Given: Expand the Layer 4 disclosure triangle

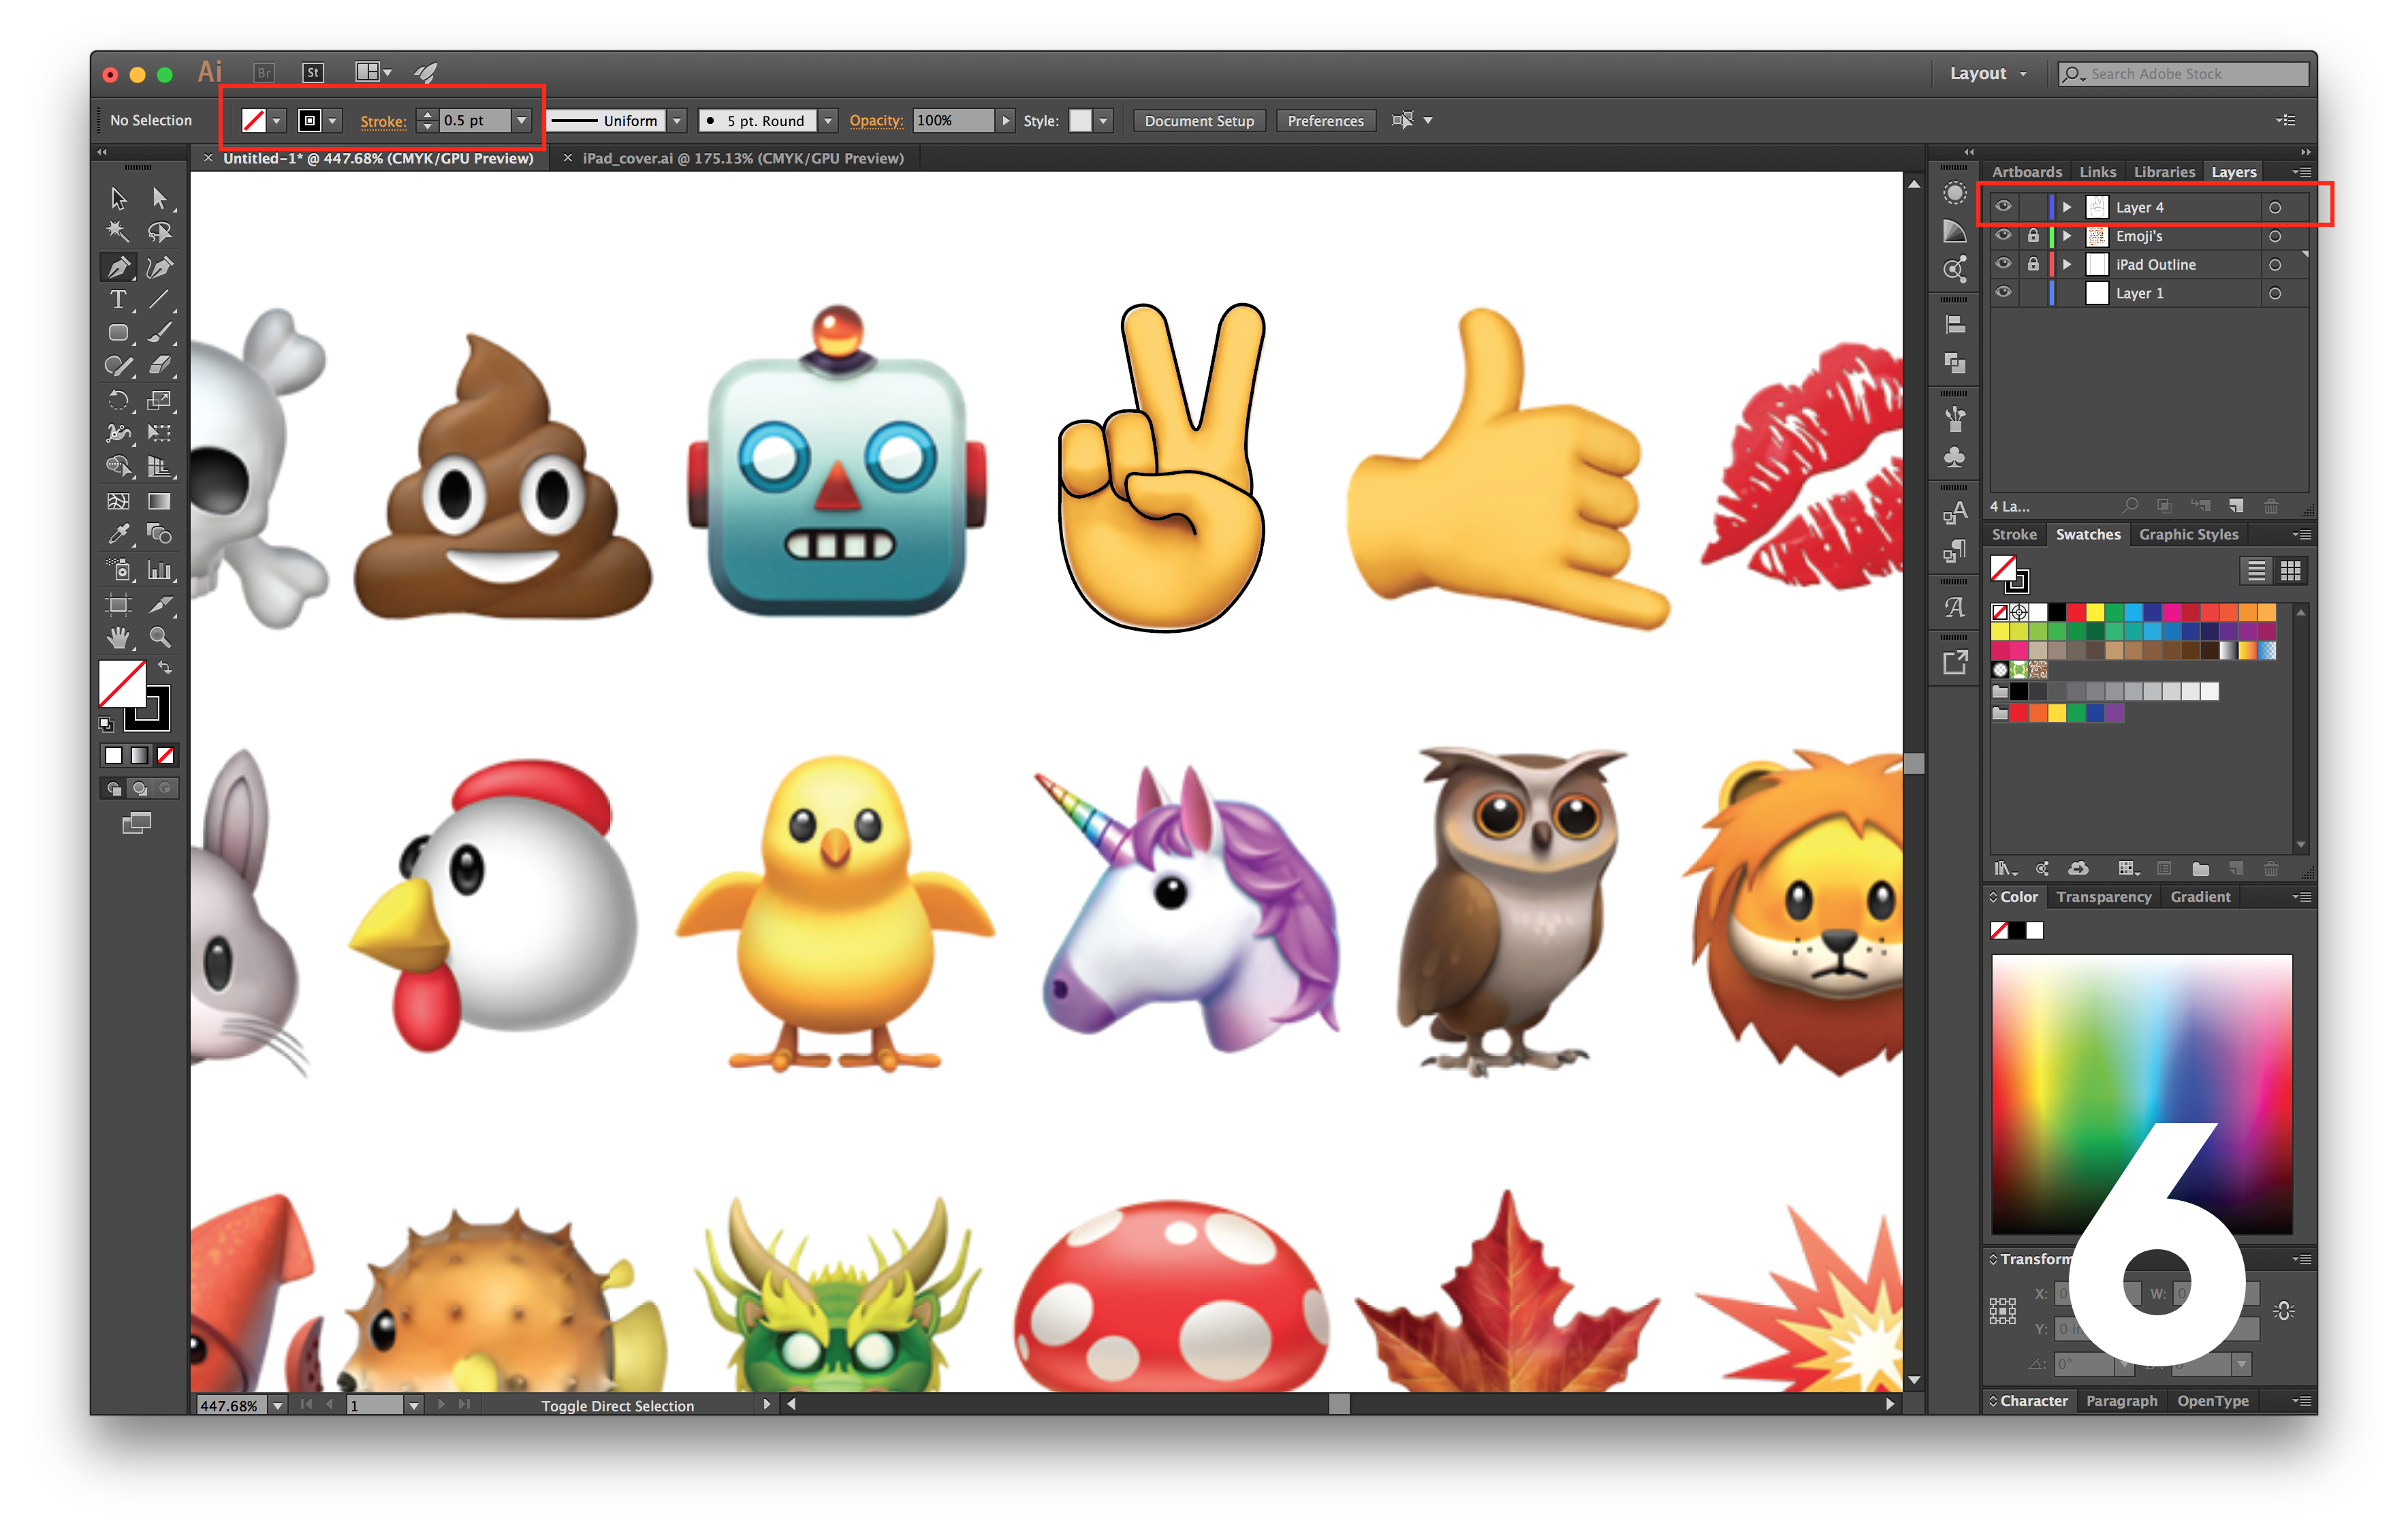Looking at the screenshot, I should coord(2067,207).
